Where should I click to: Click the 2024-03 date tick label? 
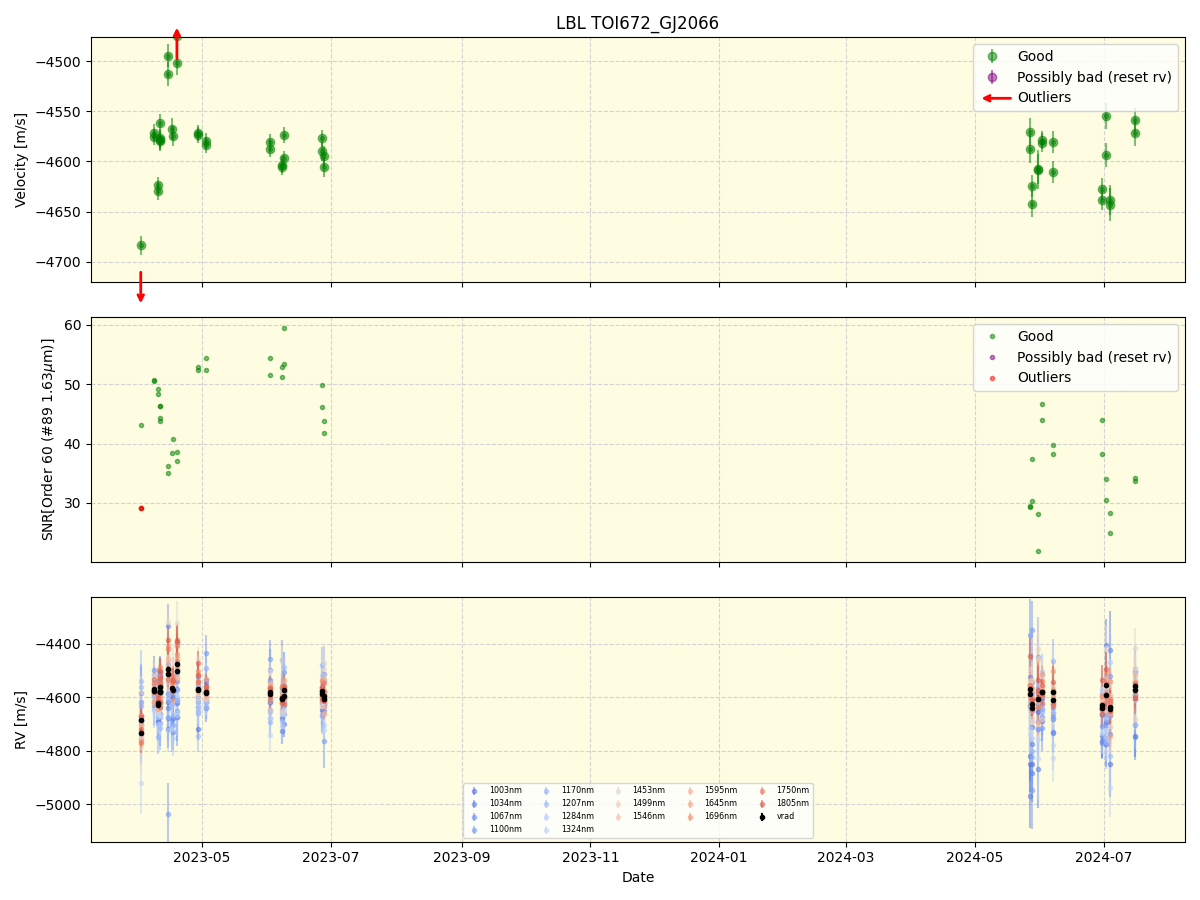click(846, 856)
